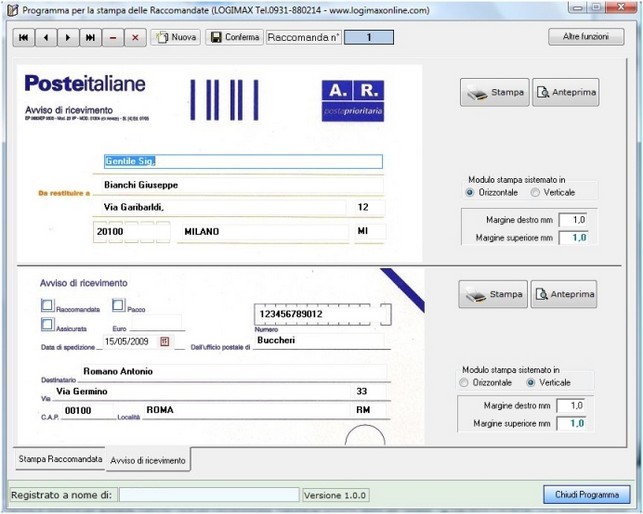643x514 pixels.
Task: Click the Versione 1.0.0 label
Action: tap(335, 495)
